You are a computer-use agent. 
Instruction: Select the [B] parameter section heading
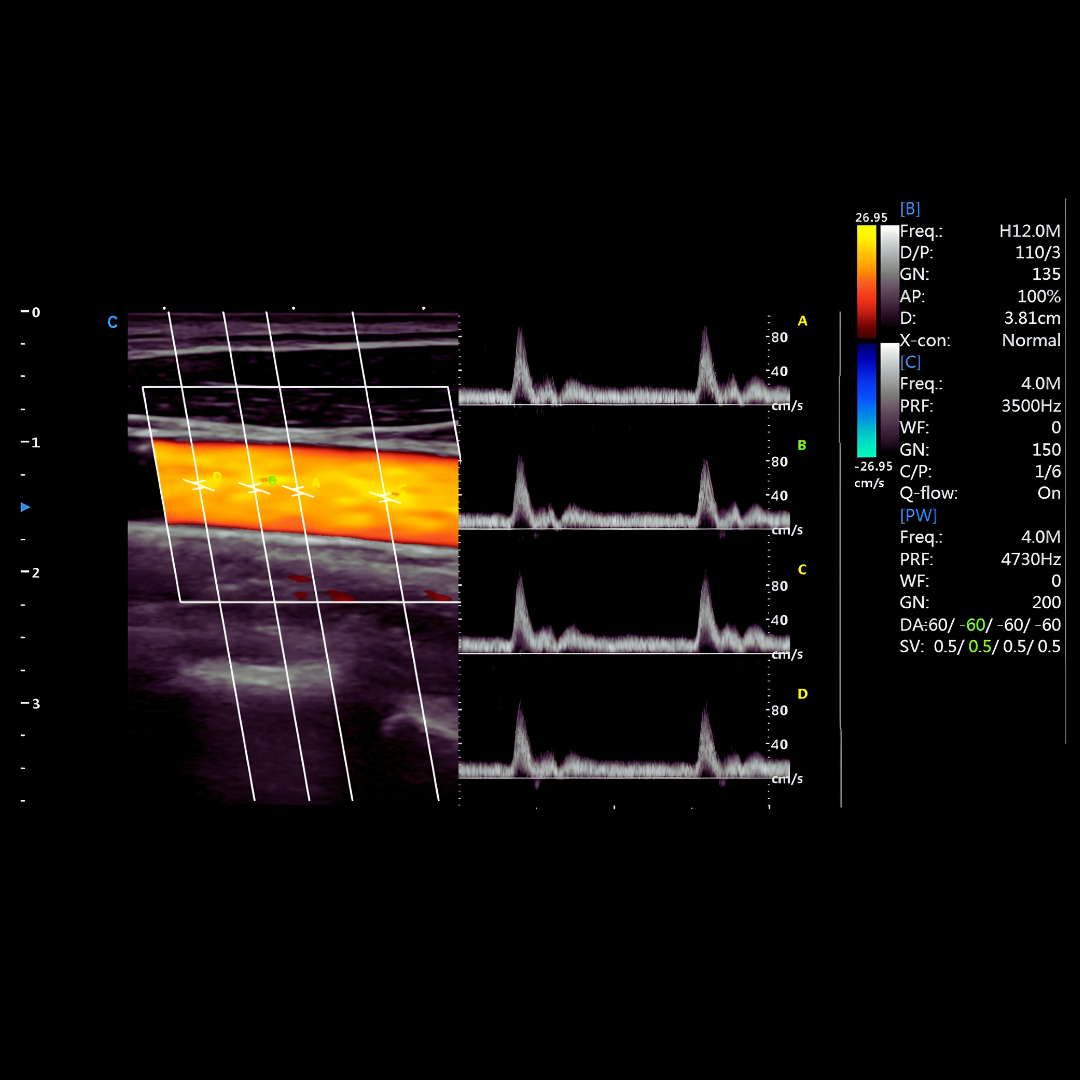[x=910, y=209]
